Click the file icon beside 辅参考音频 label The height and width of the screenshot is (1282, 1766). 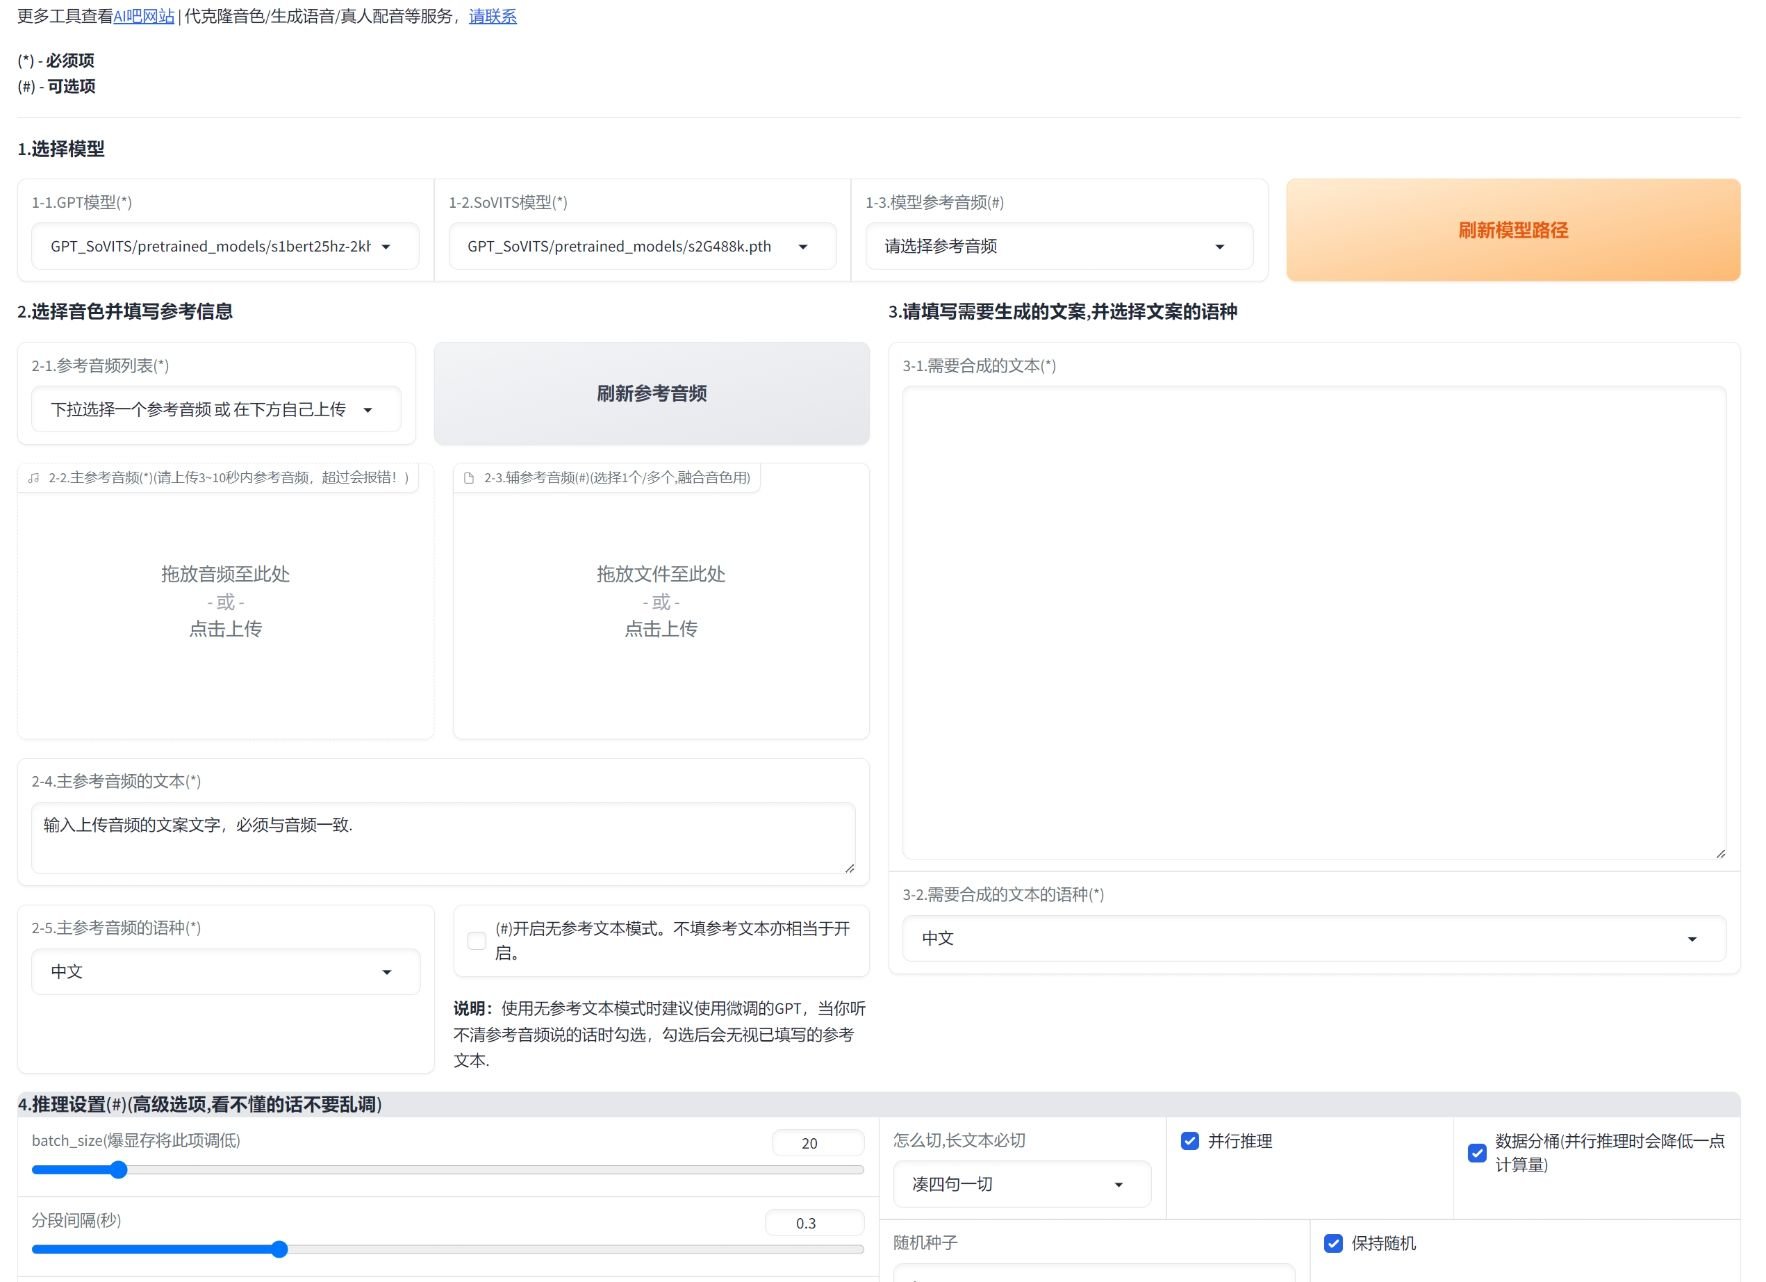[468, 478]
